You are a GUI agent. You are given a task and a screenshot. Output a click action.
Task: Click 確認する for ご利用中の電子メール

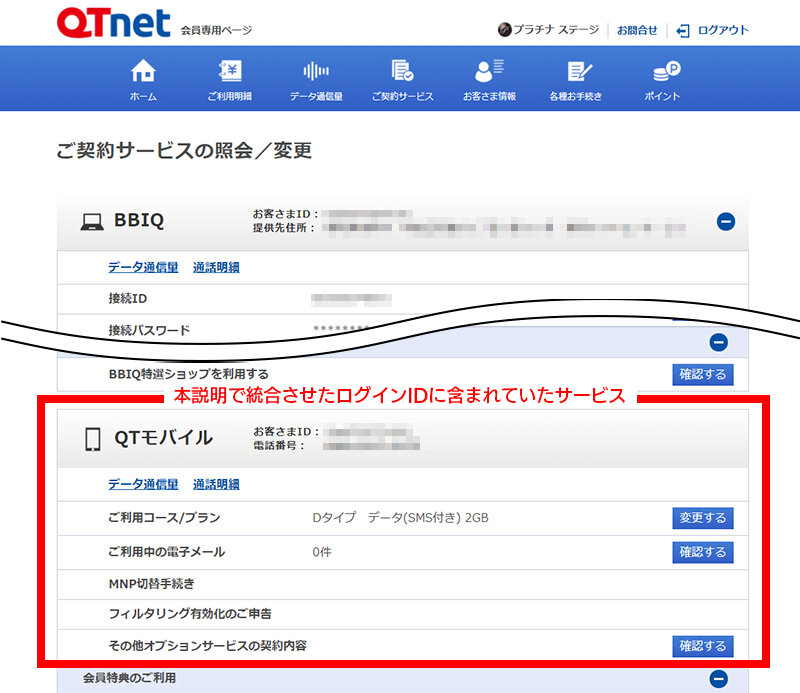(x=703, y=552)
